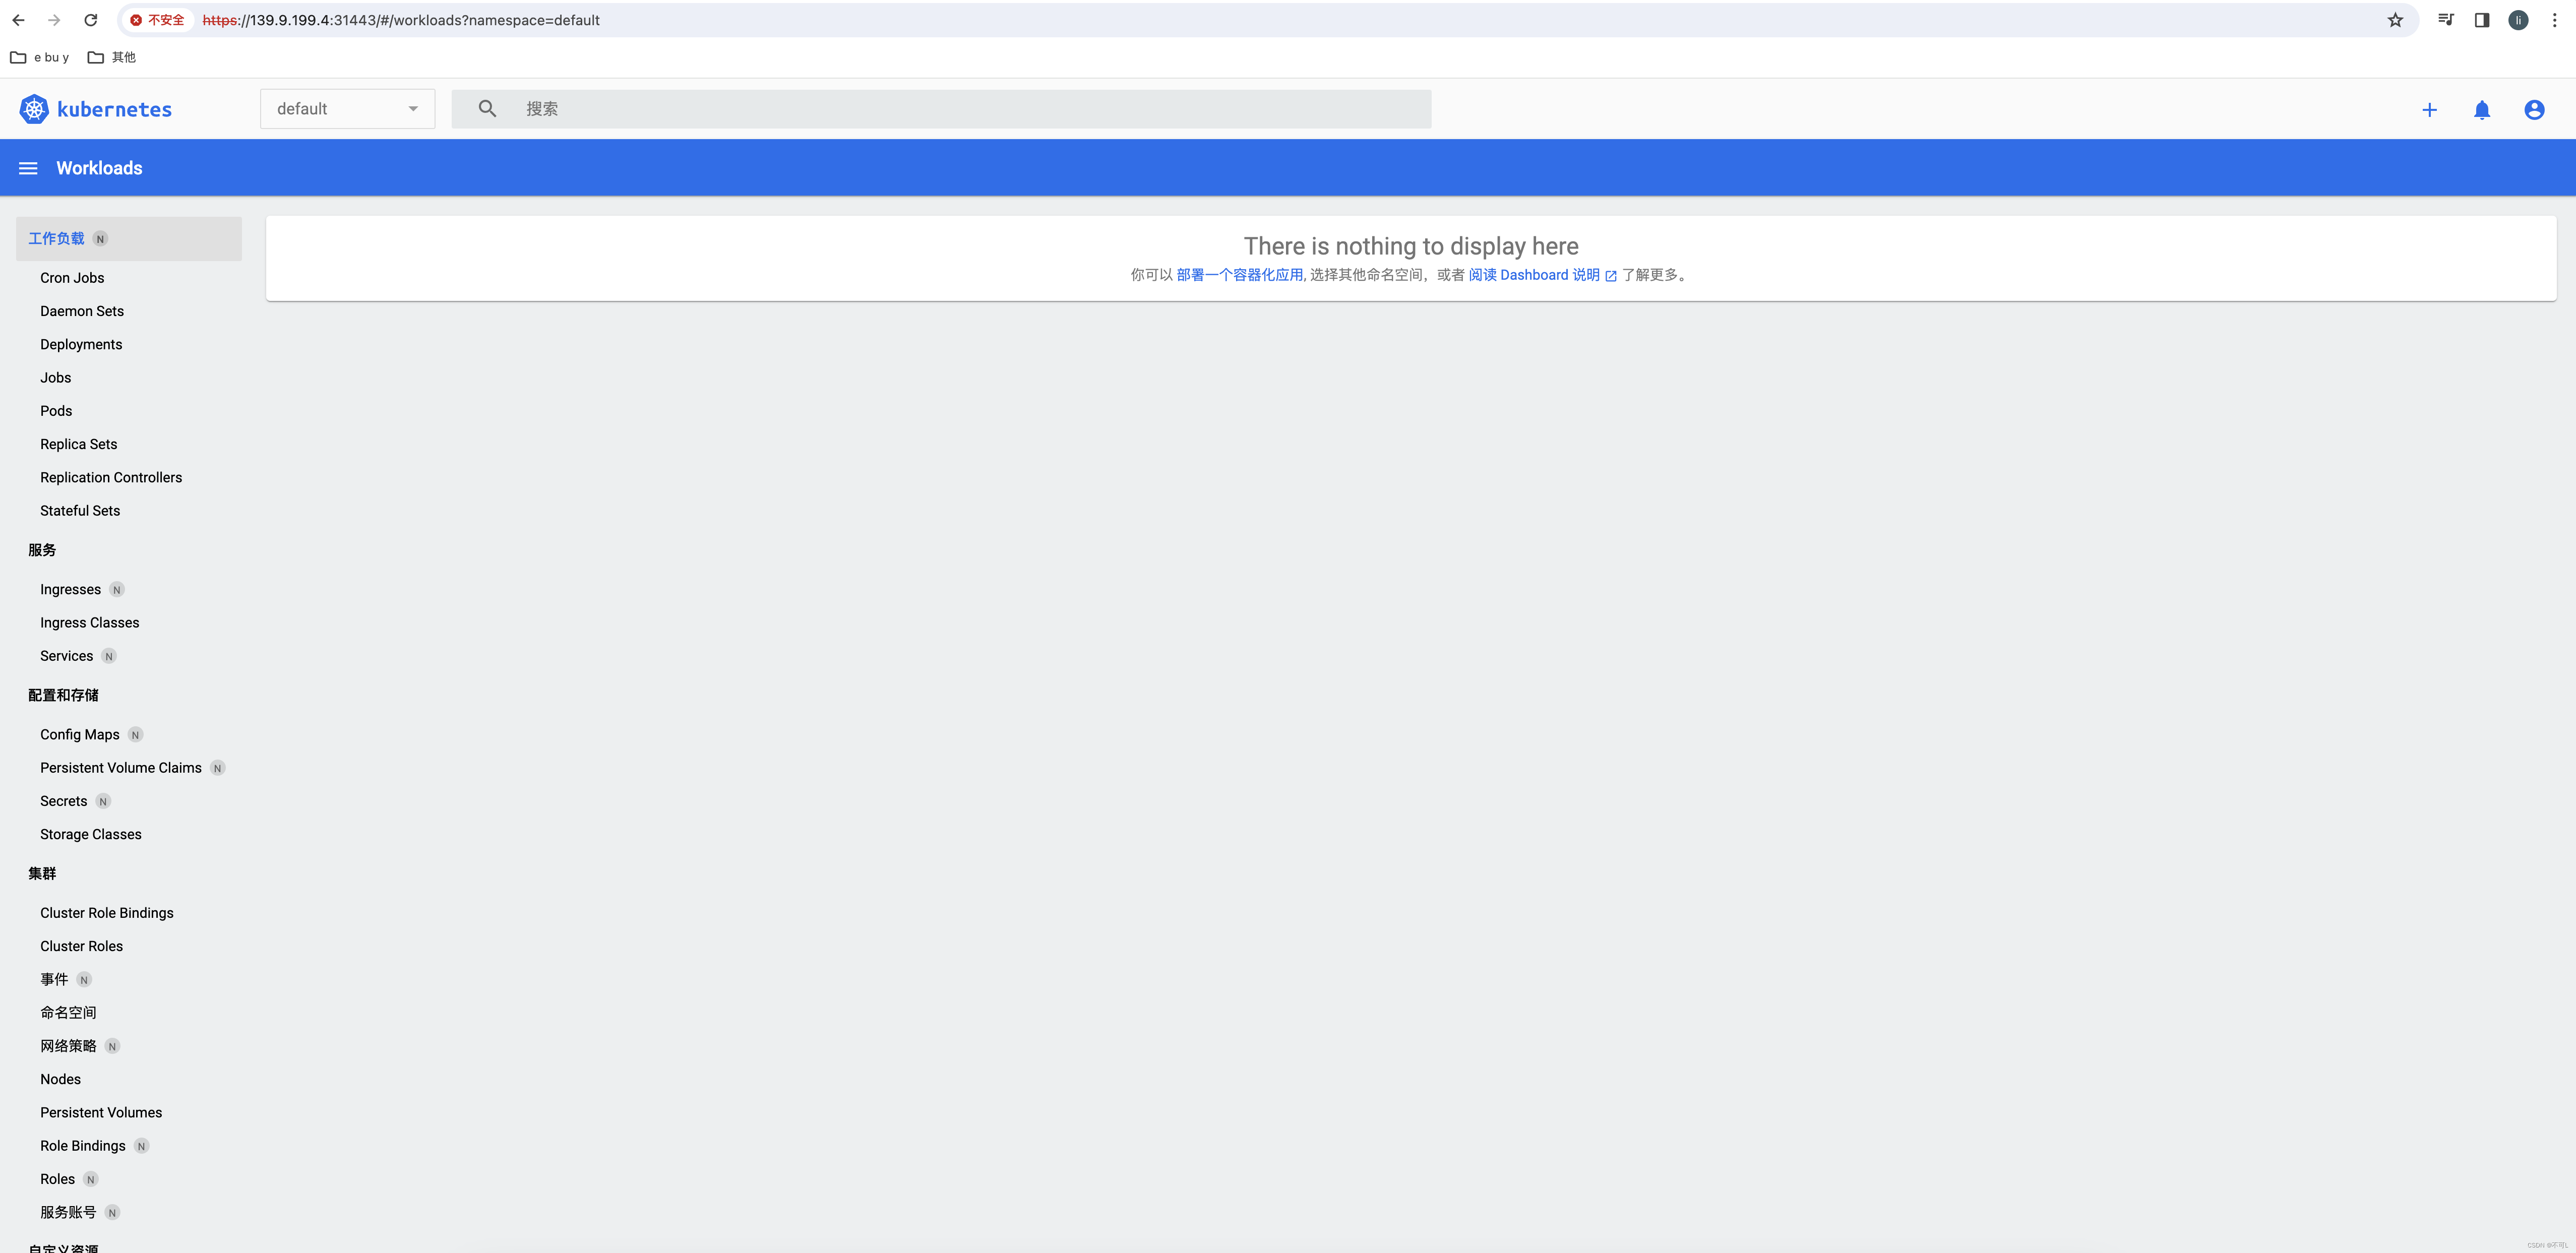Viewport: 2576px width, 1253px height.
Task: Open Ingress Classes in the sidebar
Action: (90, 623)
